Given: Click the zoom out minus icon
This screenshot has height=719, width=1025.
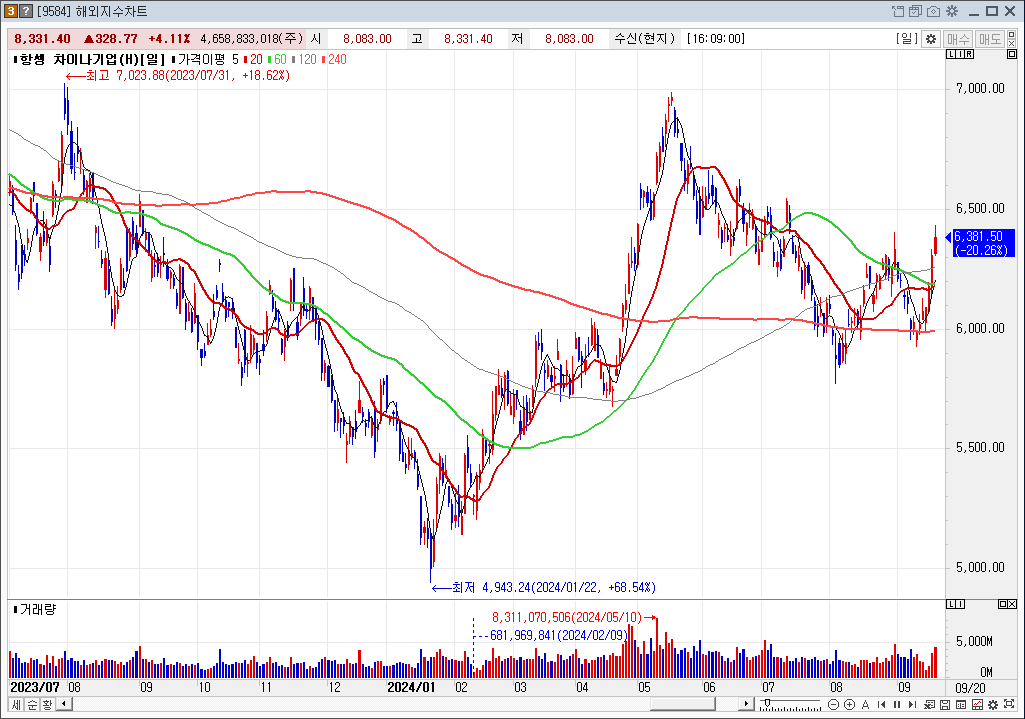Looking at the screenshot, I should [833, 705].
